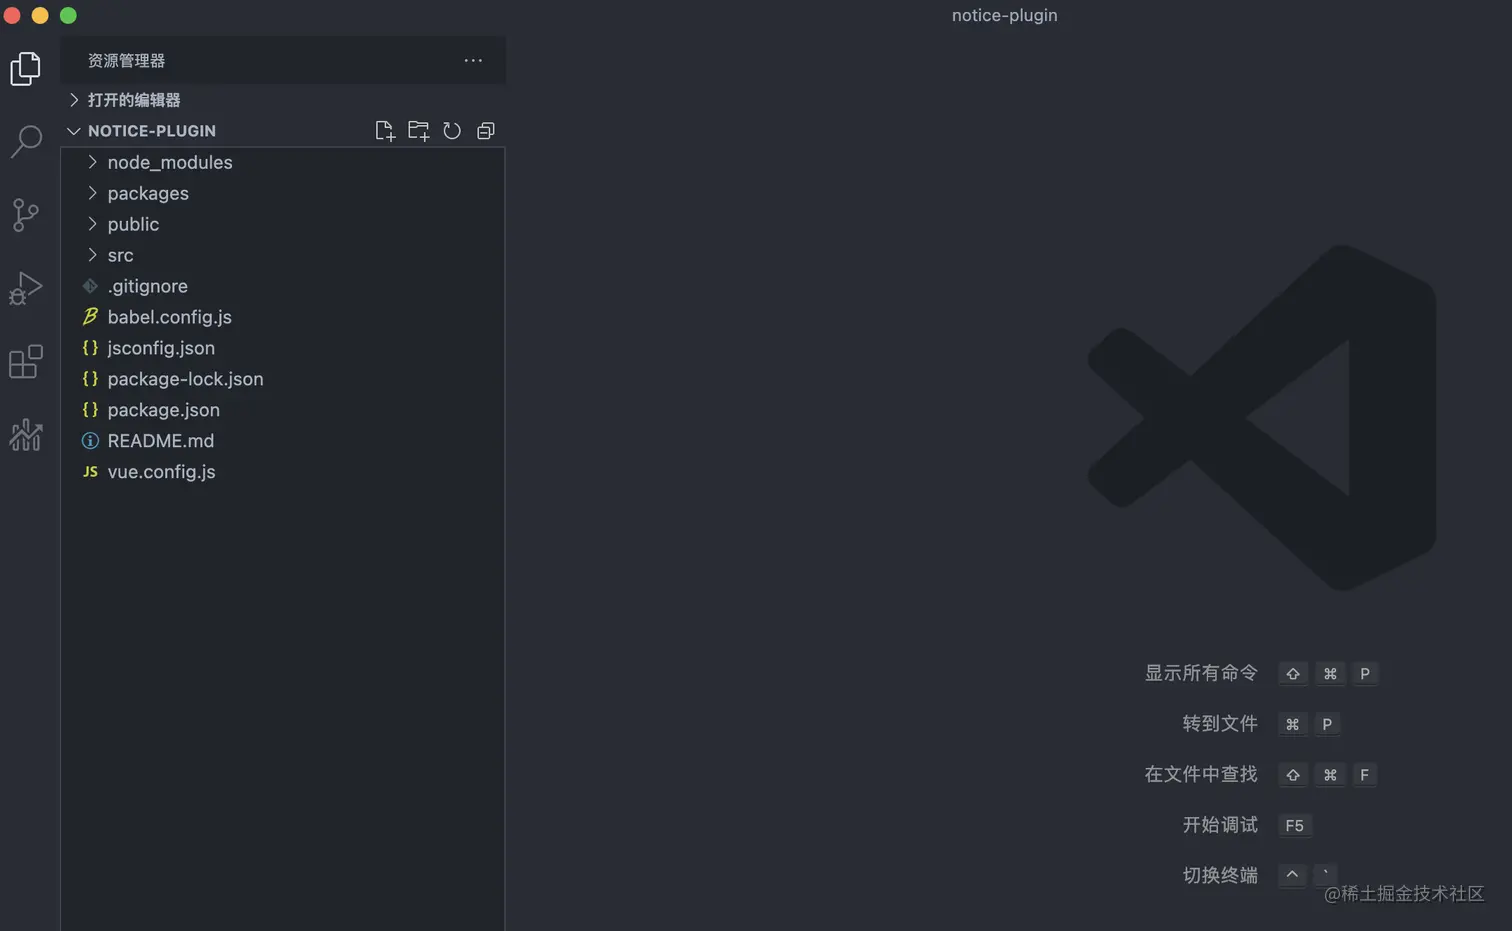Image resolution: width=1512 pixels, height=931 pixels.
Task: Open the chart analytics view icon
Action: [x=26, y=435]
